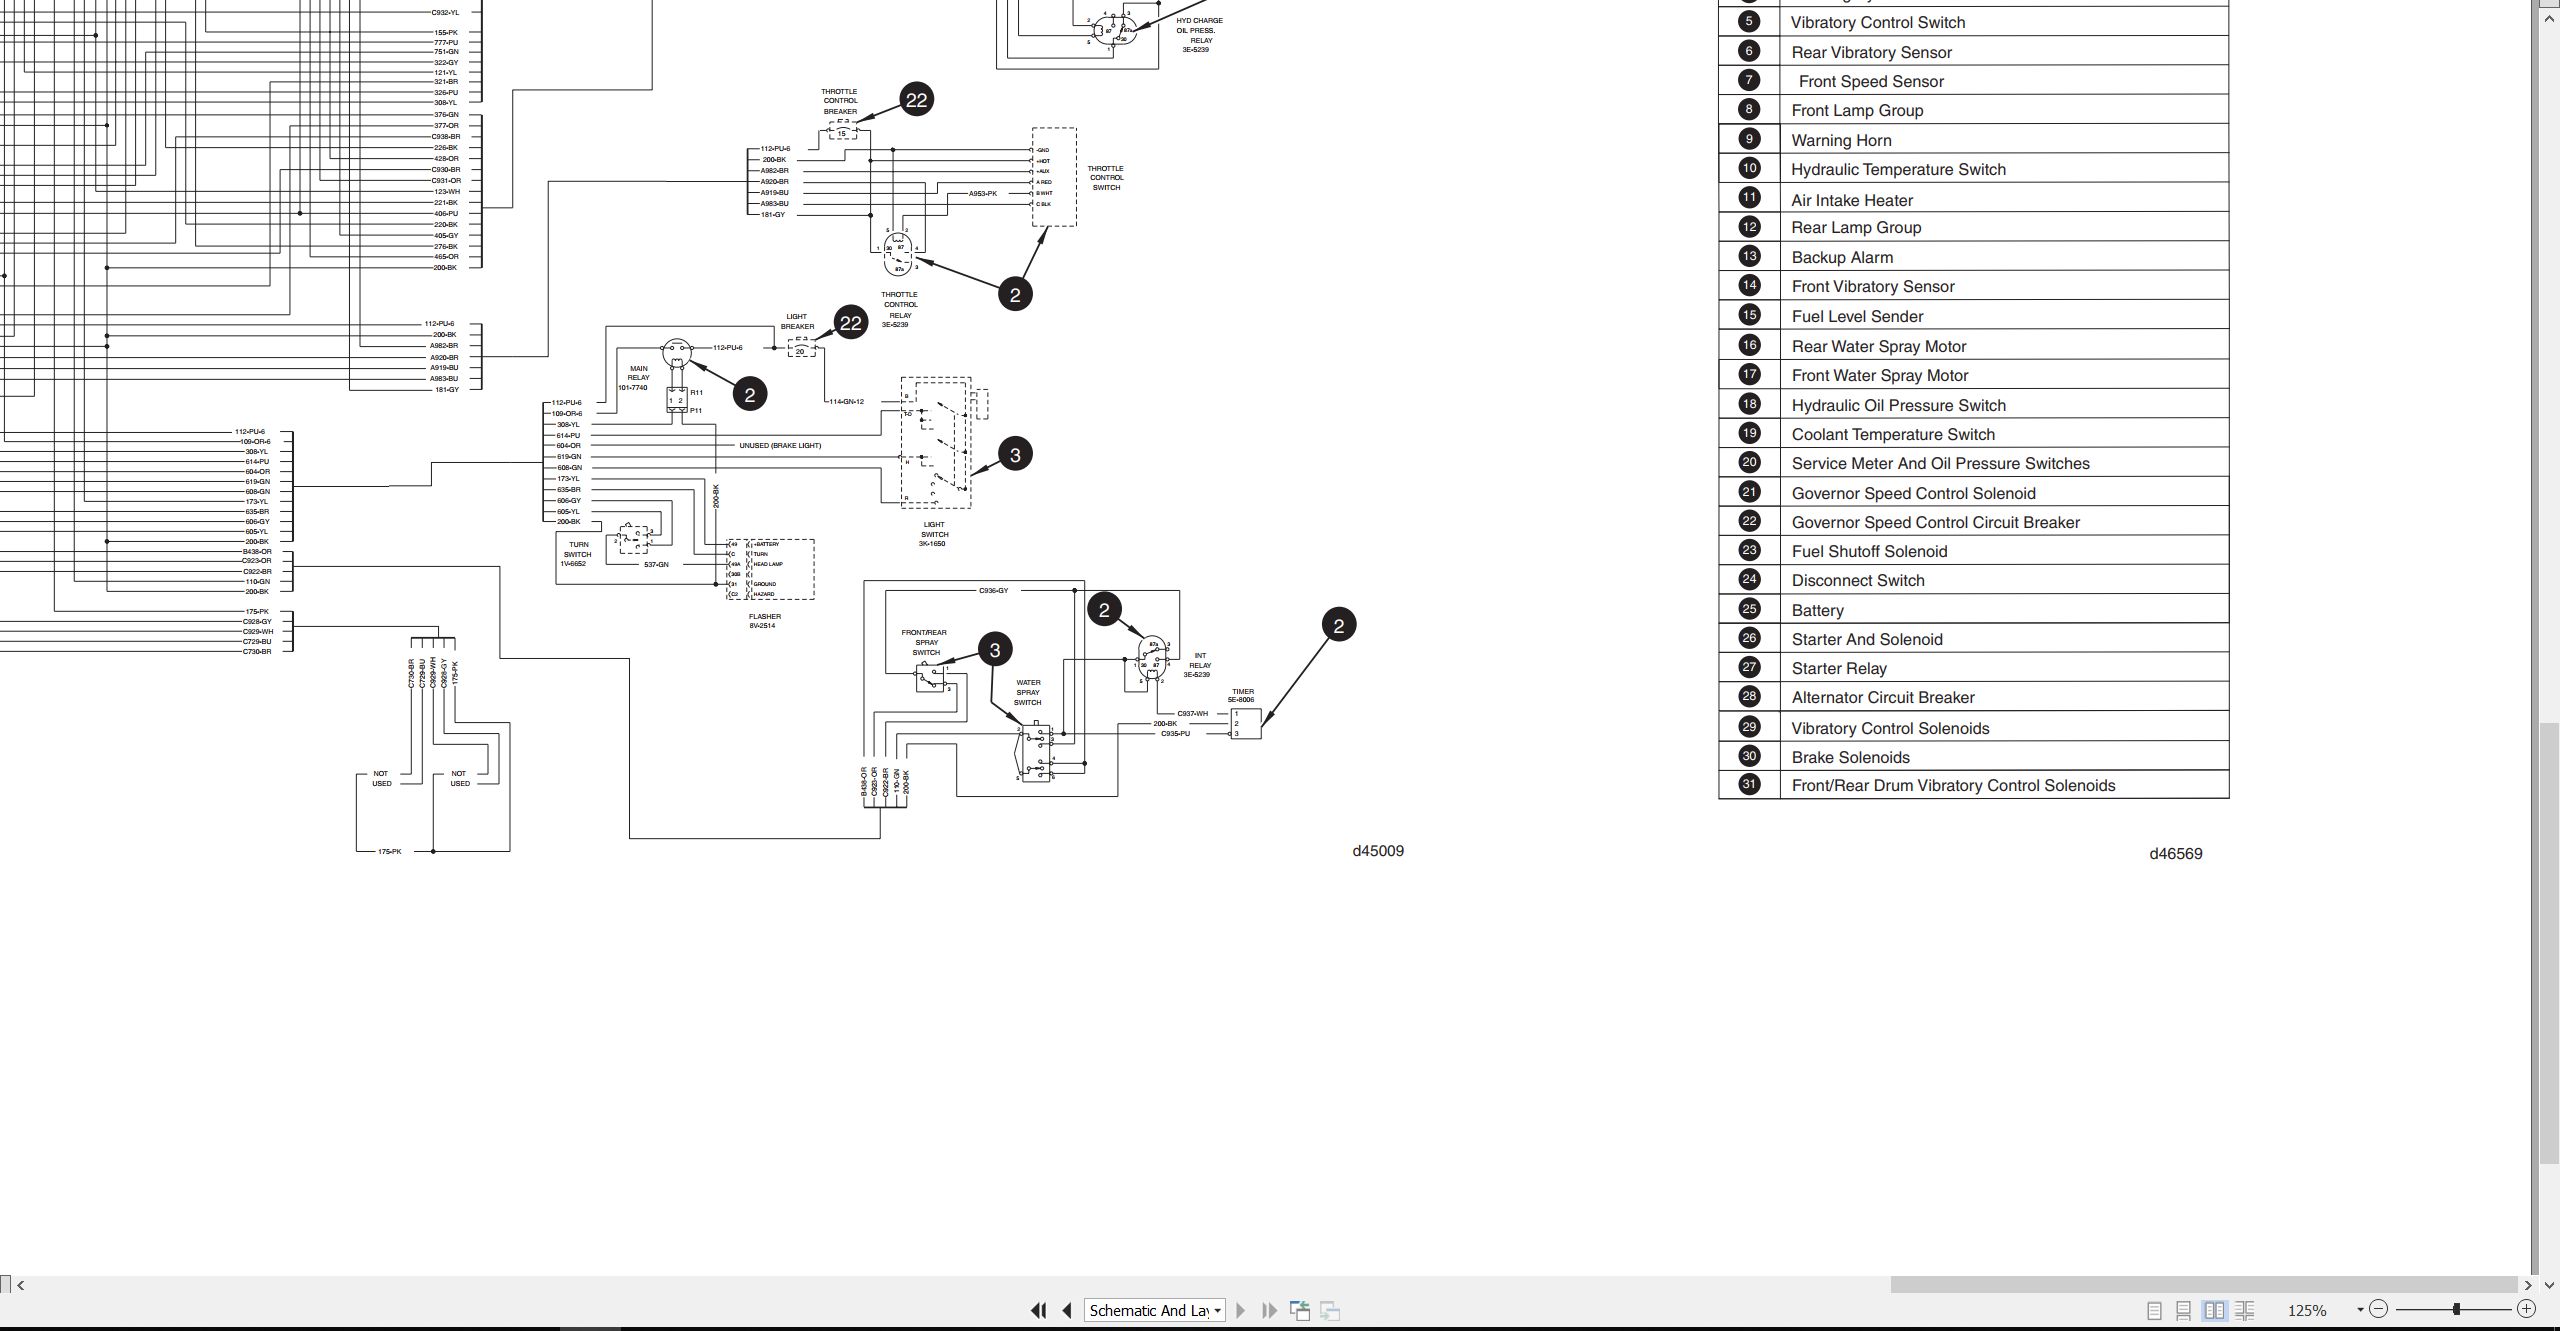Click the TIMER 5E-8006 label

(1242, 695)
